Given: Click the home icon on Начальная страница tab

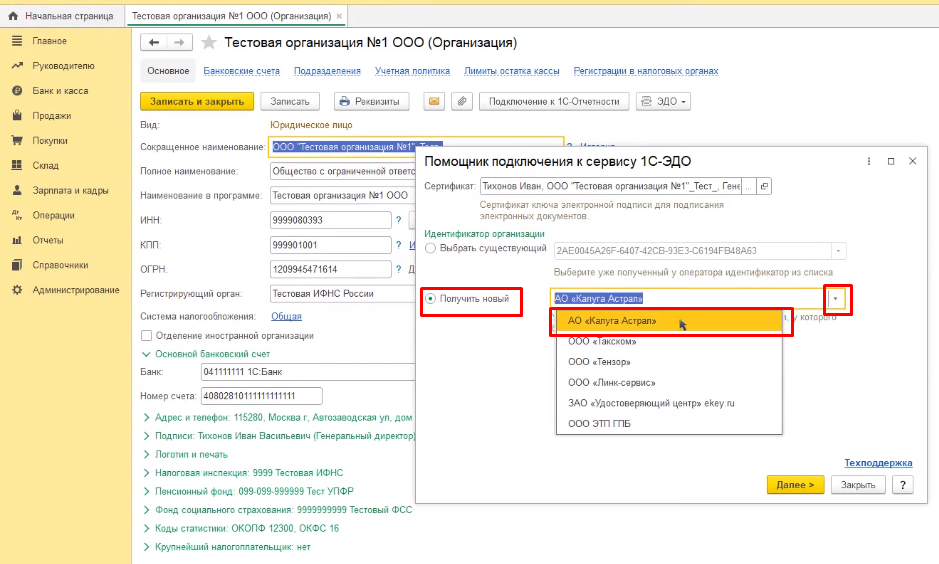Looking at the screenshot, I should (x=13, y=16).
